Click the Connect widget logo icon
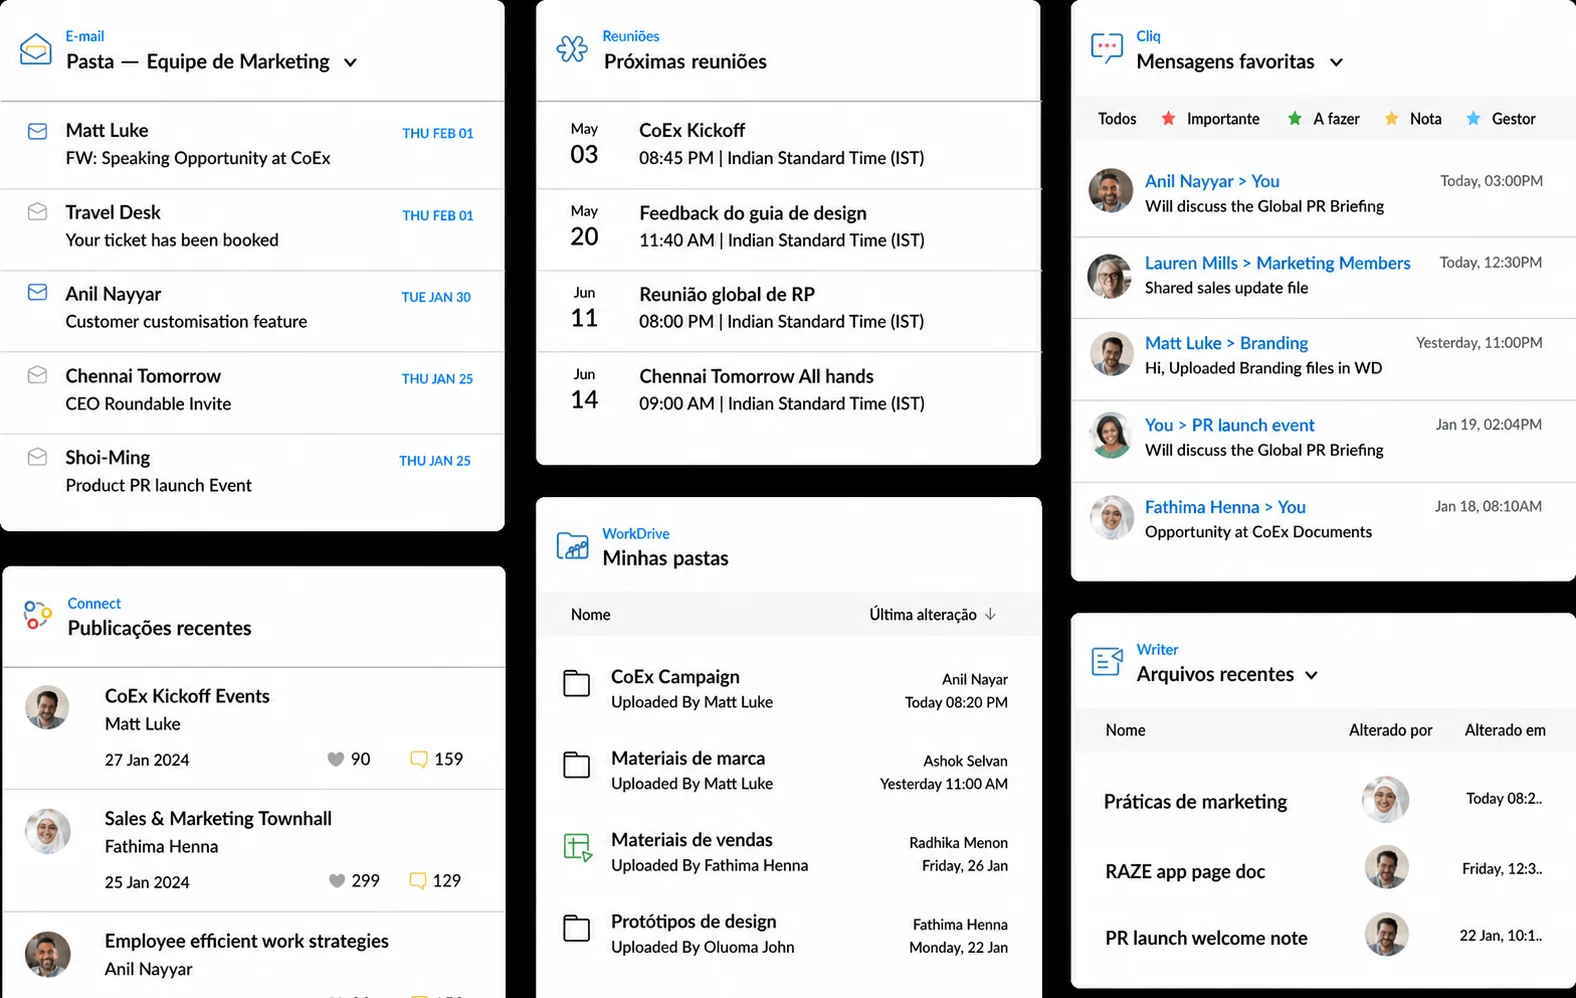1576x998 pixels. [38, 615]
